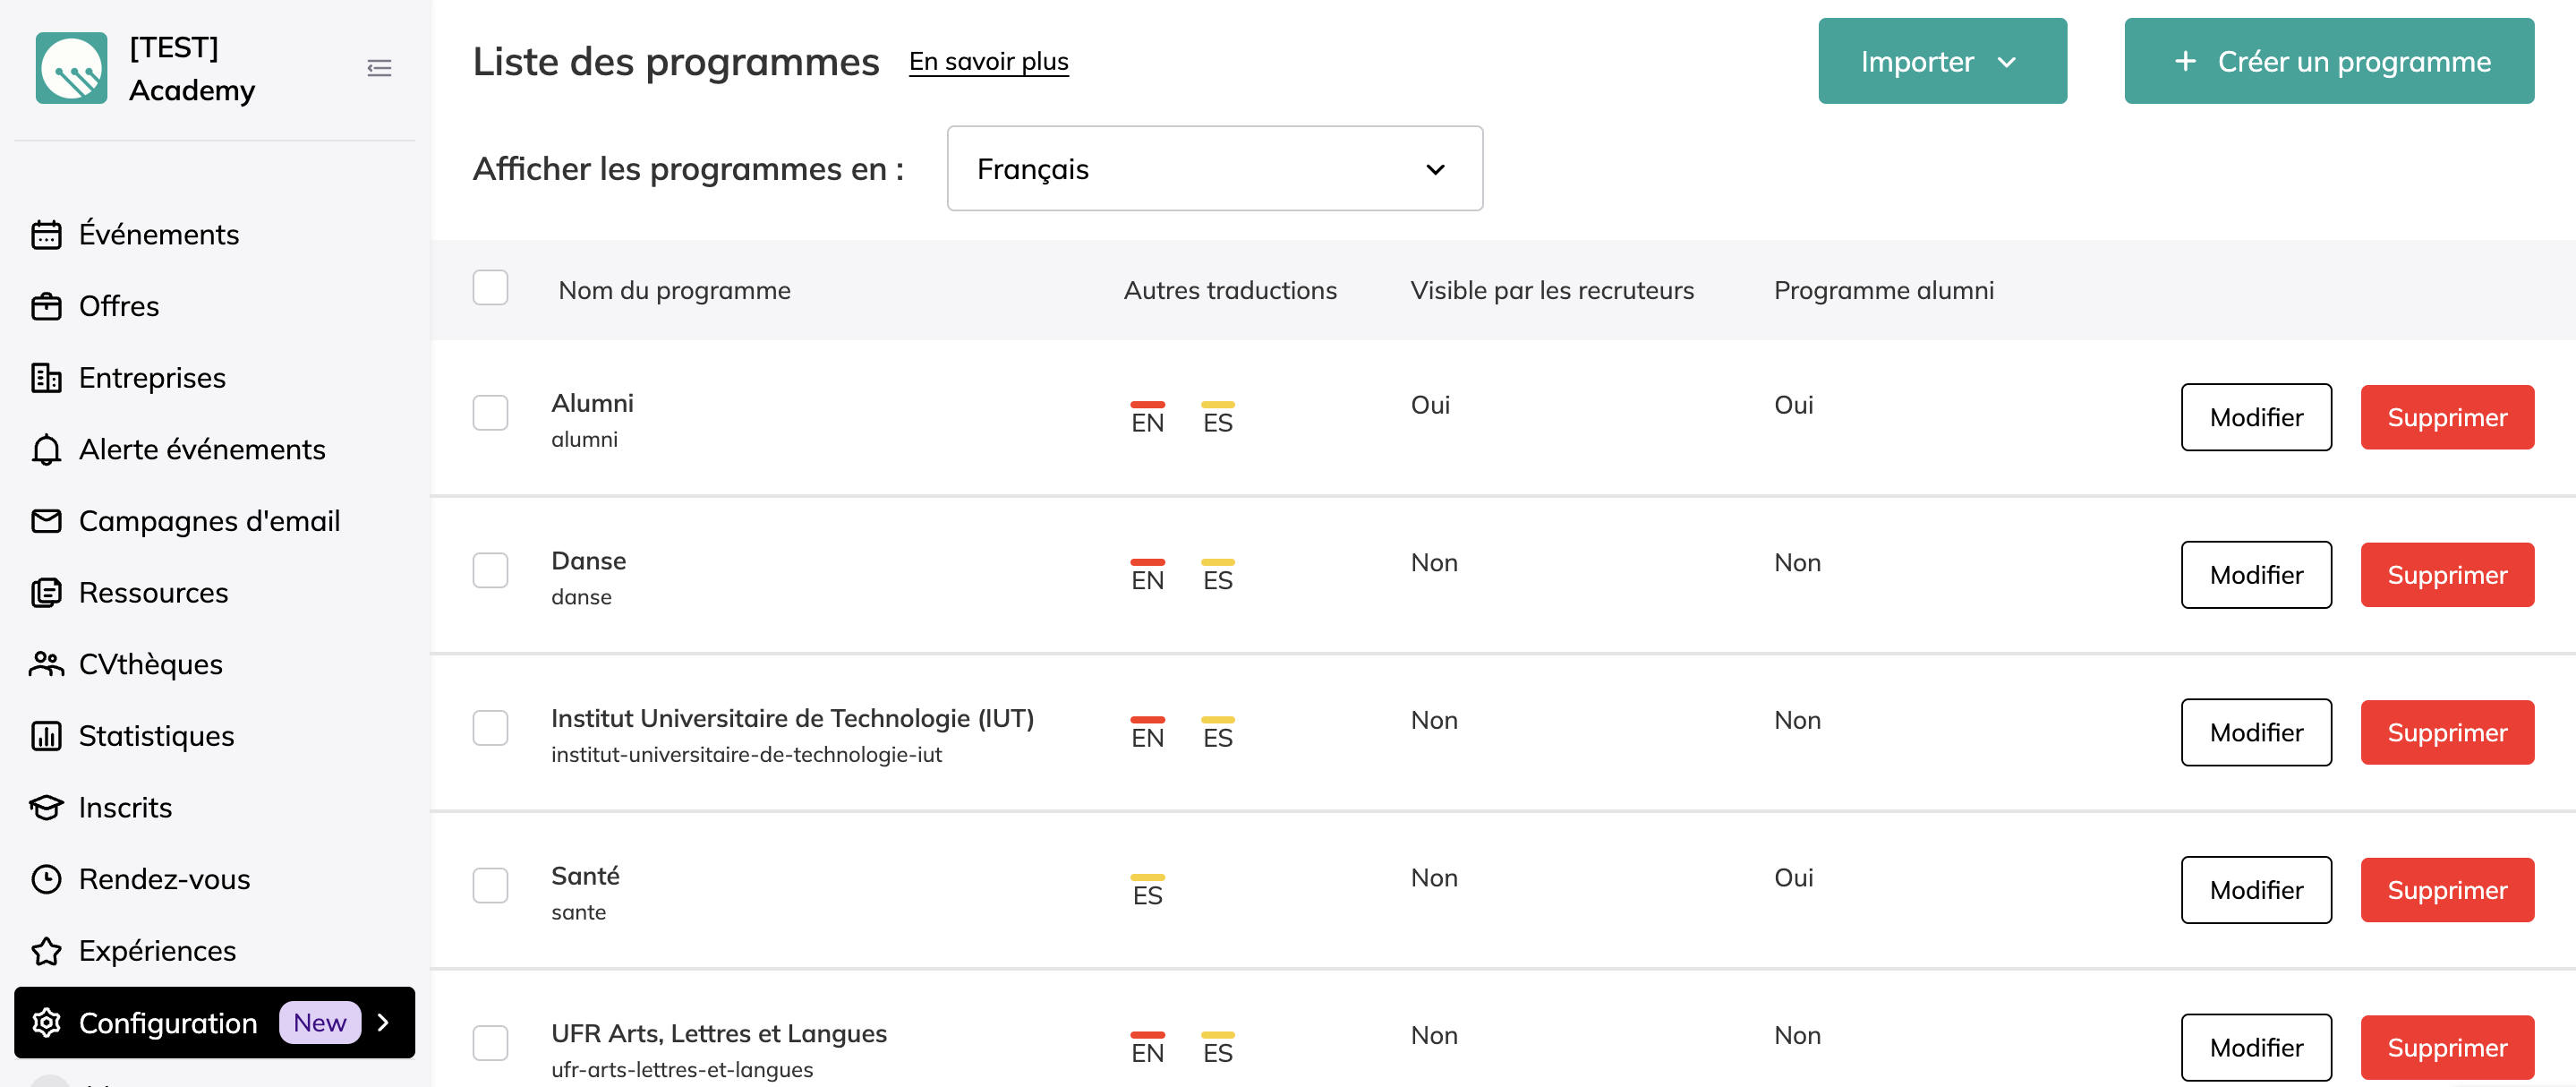This screenshot has height=1087, width=2576.
Task: Select the EN translation flag for Danse
Action: (x=1147, y=575)
